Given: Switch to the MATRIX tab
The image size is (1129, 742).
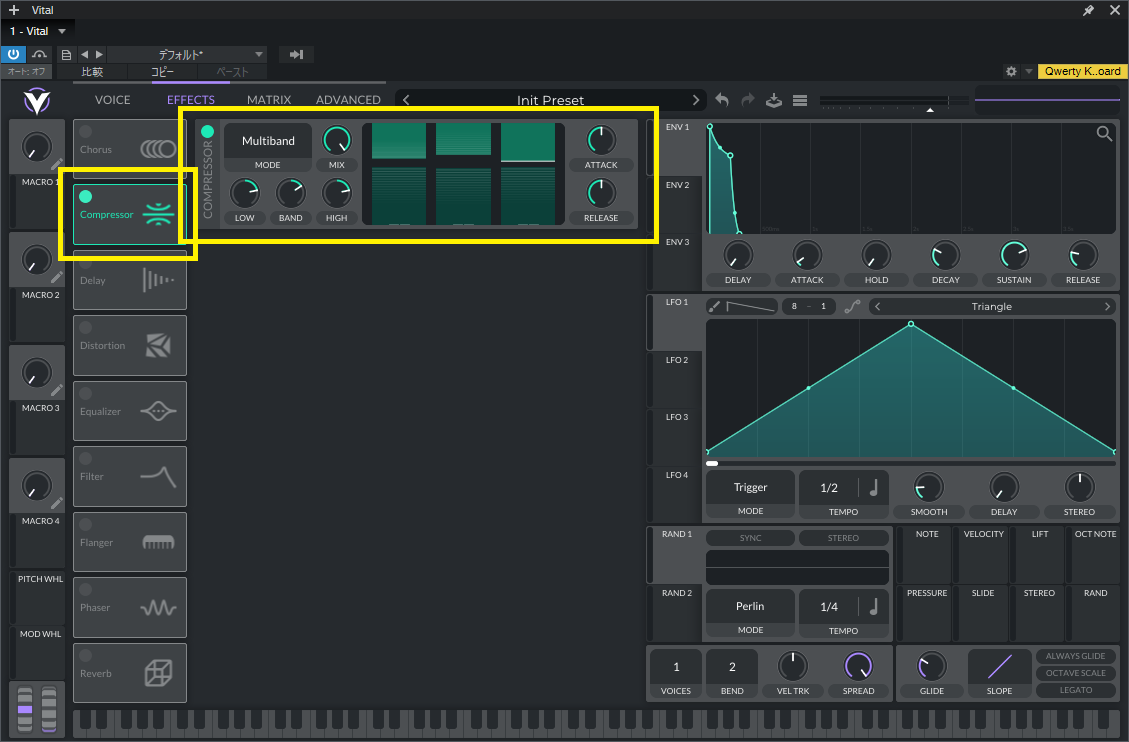Looking at the screenshot, I should click(269, 100).
